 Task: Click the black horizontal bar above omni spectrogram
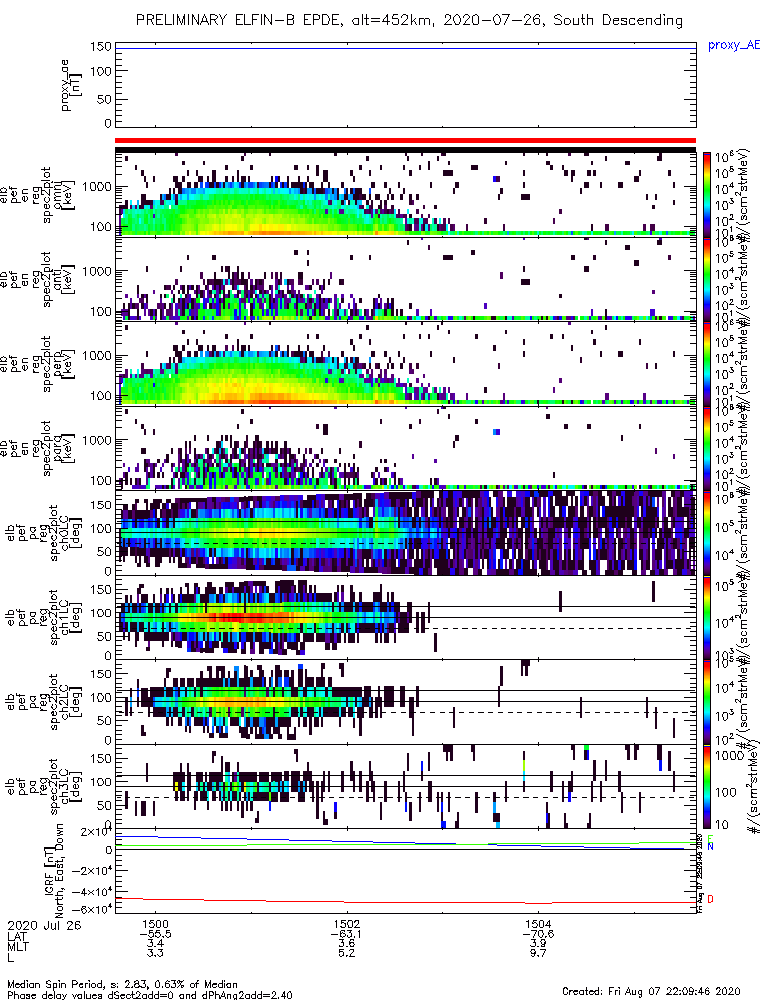pyautogui.click(x=406, y=150)
